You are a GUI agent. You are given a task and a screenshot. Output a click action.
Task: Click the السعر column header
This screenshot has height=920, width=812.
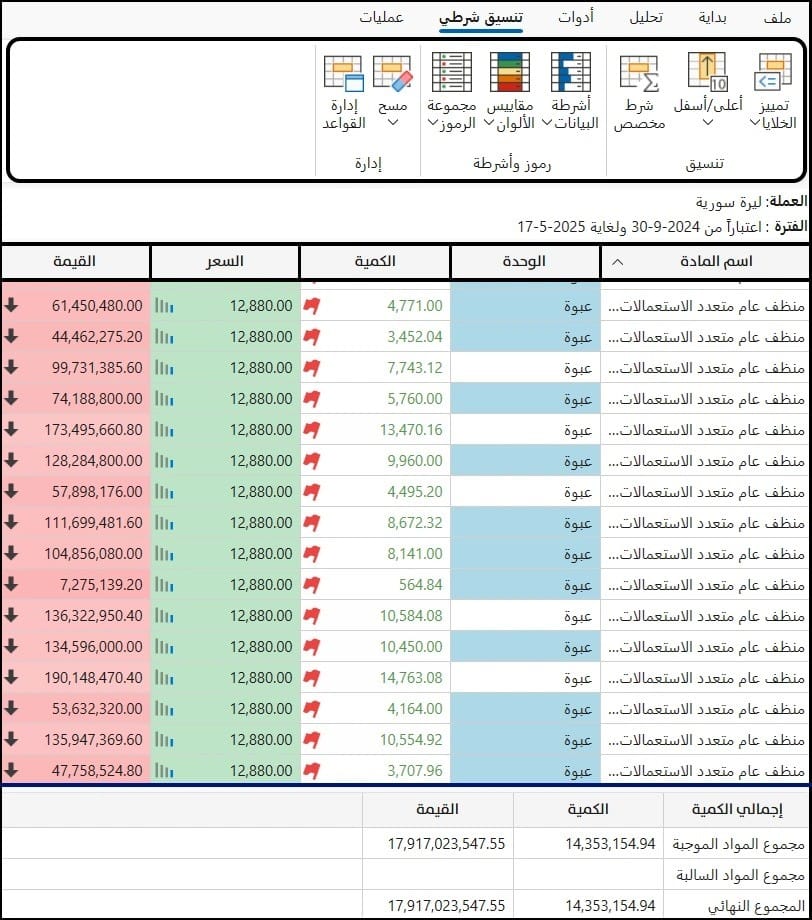[x=225, y=262]
